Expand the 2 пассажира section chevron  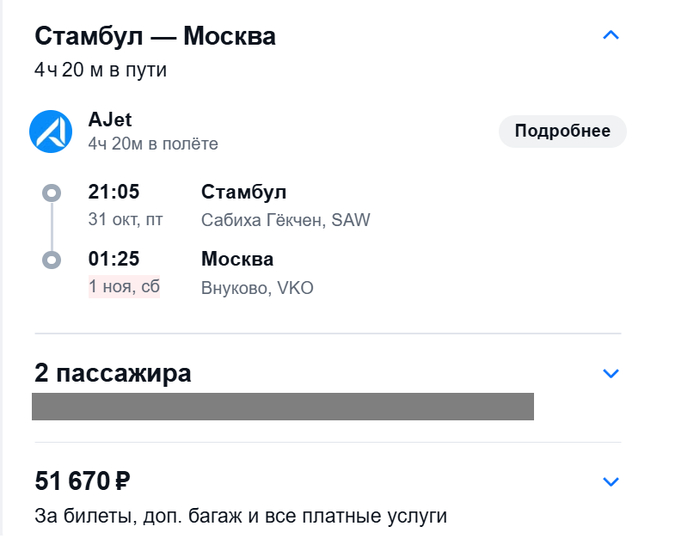(x=611, y=374)
